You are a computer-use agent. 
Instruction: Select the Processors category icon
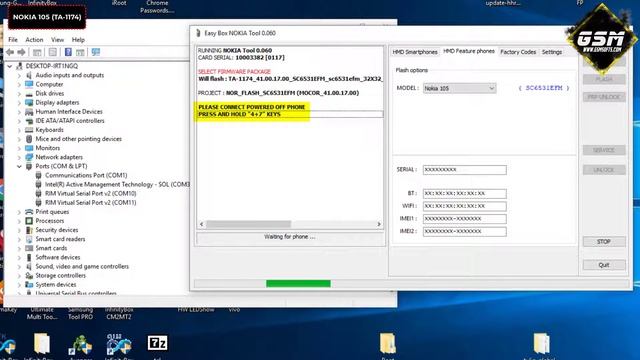click(29, 221)
